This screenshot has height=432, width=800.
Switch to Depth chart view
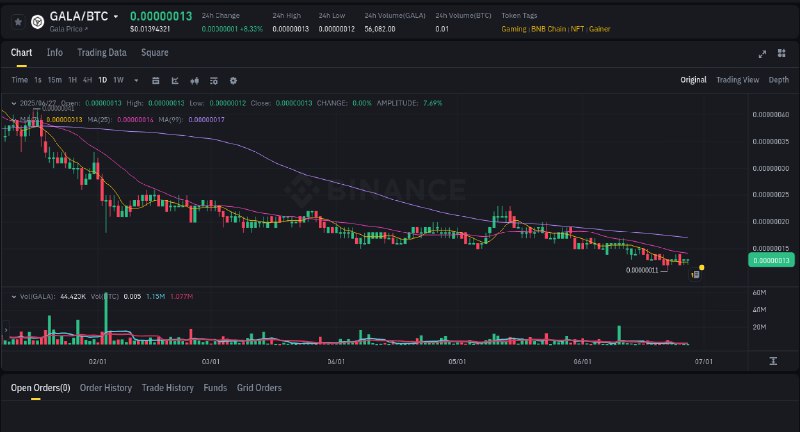point(779,80)
